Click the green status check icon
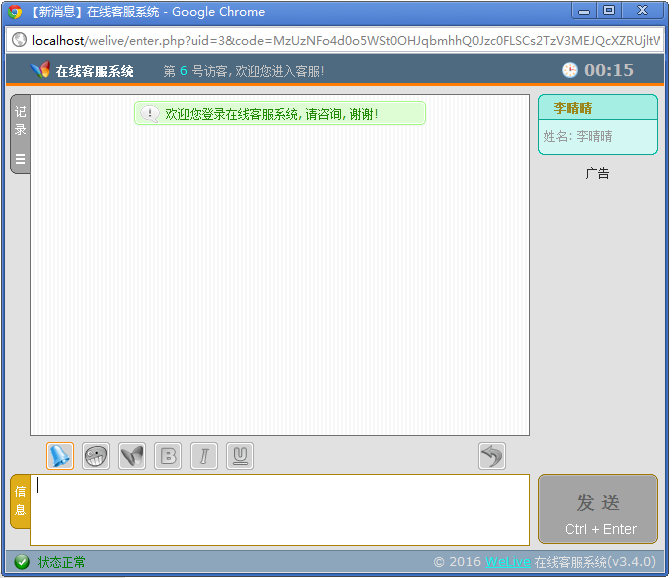Viewport: 672px width, 578px height. click(x=22, y=562)
